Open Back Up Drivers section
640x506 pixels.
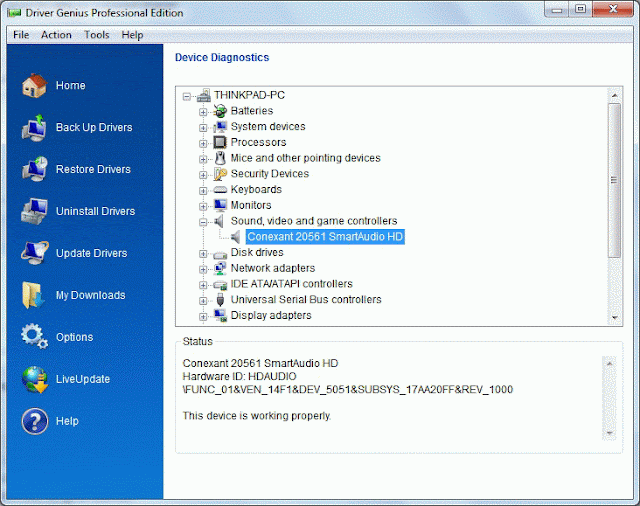pyautogui.click(x=94, y=128)
